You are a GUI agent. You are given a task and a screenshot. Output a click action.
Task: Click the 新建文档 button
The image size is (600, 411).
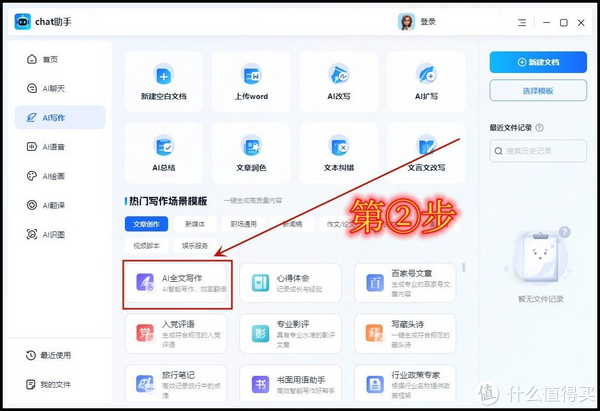(538, 62)
